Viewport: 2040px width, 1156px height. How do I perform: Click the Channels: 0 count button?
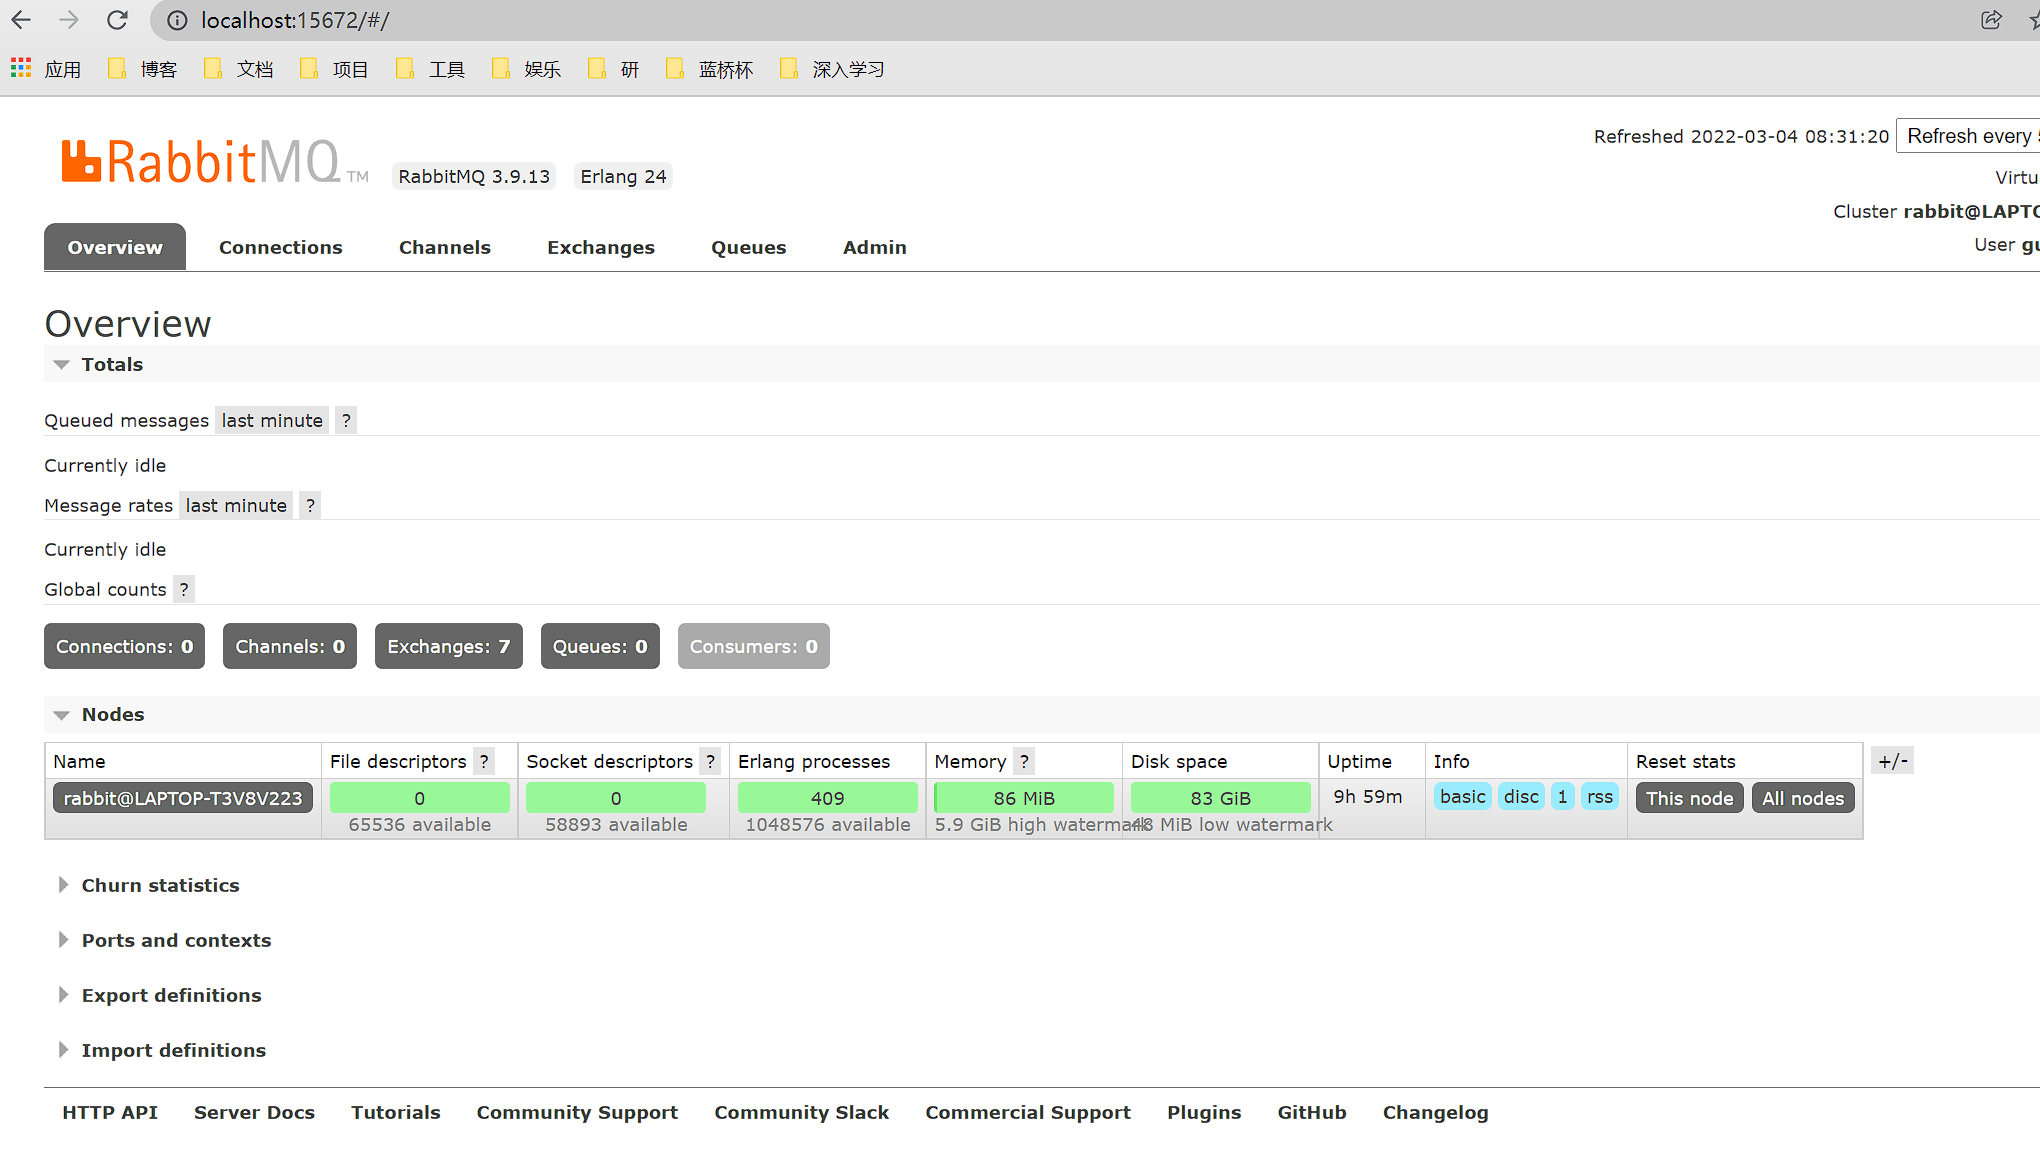290,646
